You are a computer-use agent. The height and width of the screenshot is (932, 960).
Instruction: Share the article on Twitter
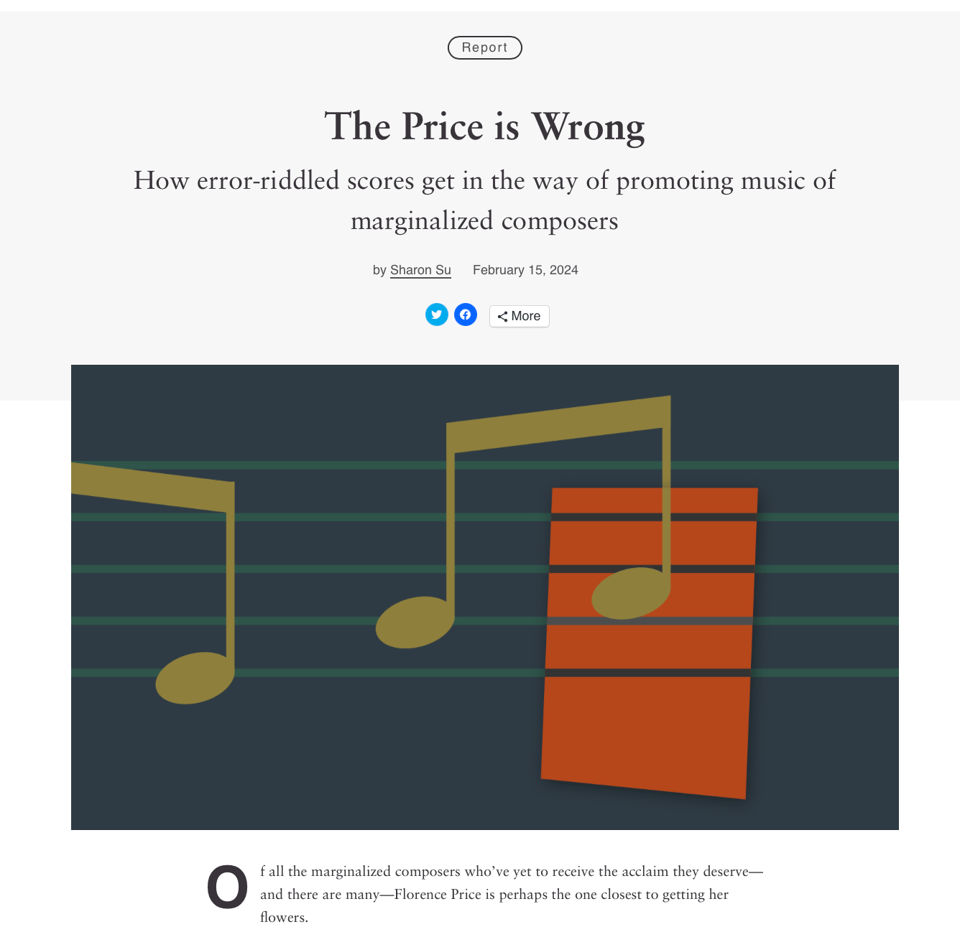pos(436,315)
